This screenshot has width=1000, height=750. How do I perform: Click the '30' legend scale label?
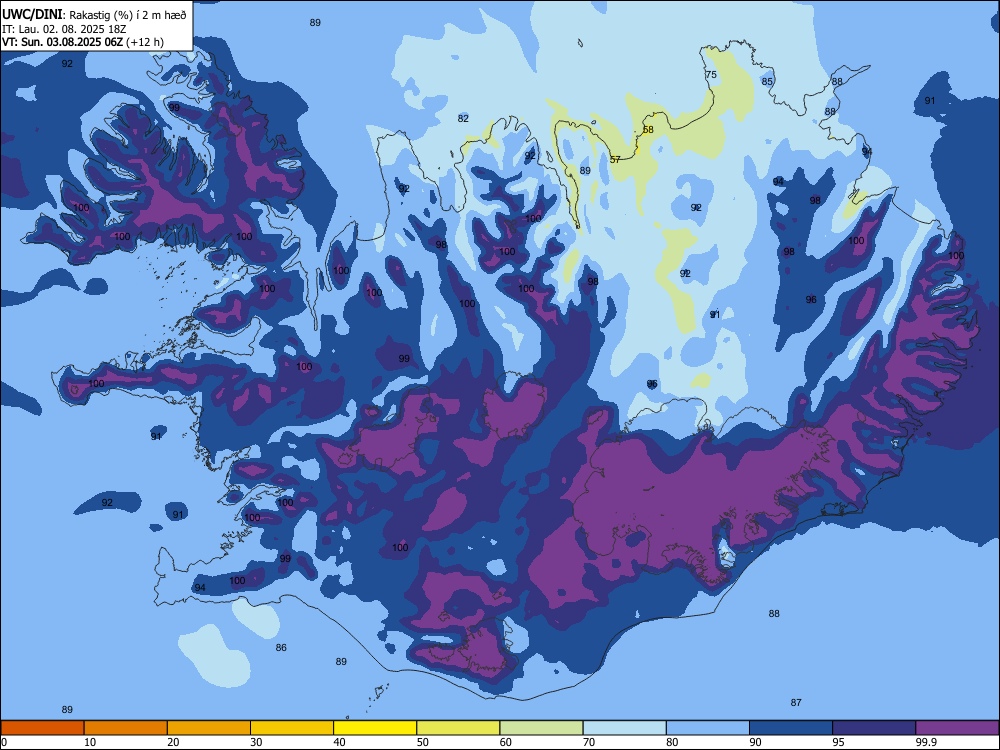(256, 742)
